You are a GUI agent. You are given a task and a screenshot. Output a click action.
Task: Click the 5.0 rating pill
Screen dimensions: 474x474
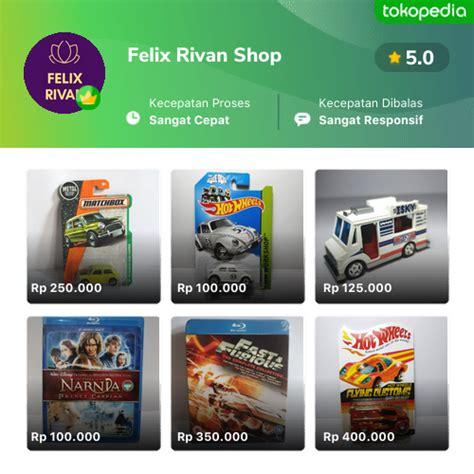(412, 58)
